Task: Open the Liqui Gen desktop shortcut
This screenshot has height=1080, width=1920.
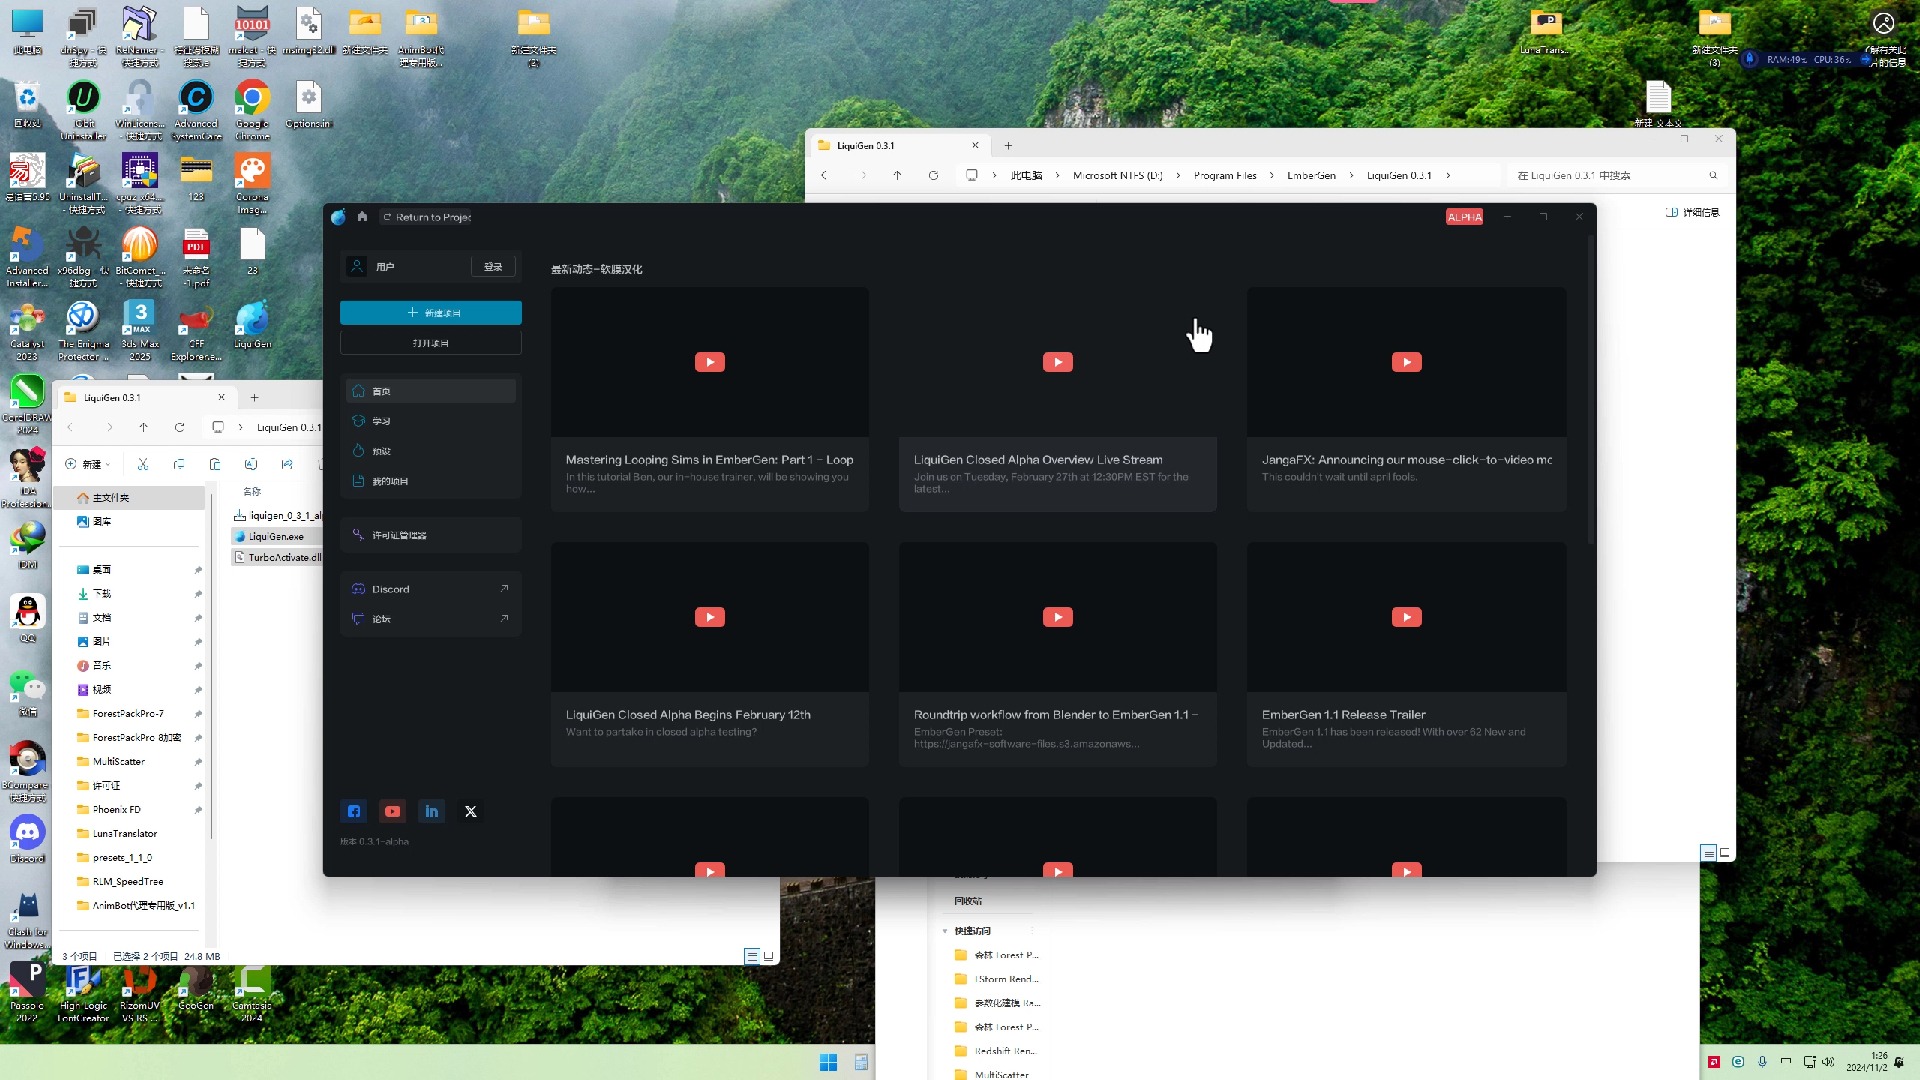Action: click(252, 325)
